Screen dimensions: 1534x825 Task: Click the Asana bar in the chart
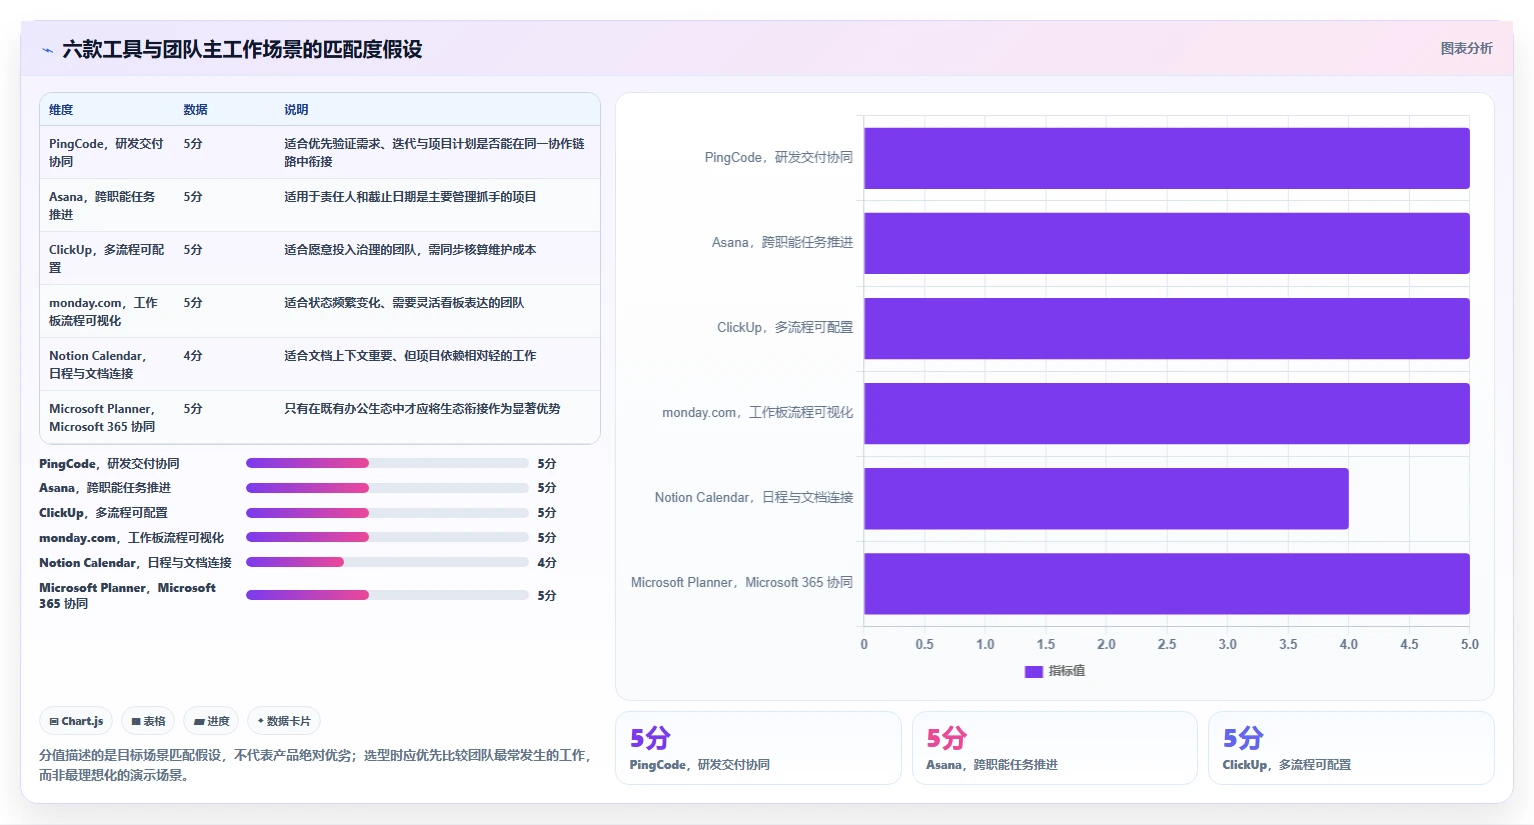click(x=1167, y=243)
